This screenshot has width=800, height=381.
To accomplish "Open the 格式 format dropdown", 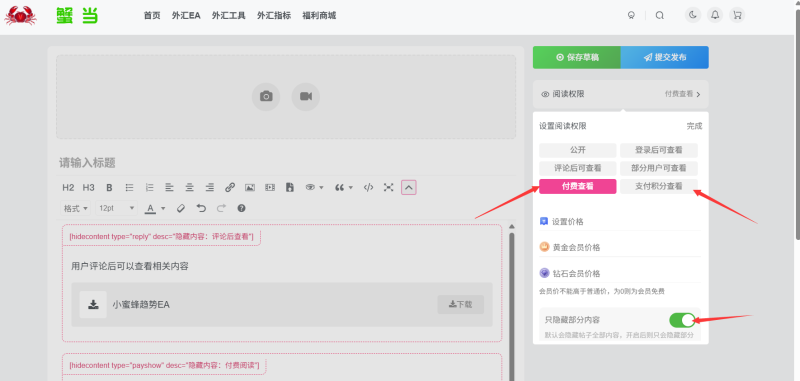I will pyautogui.click(x=76, y=208).
